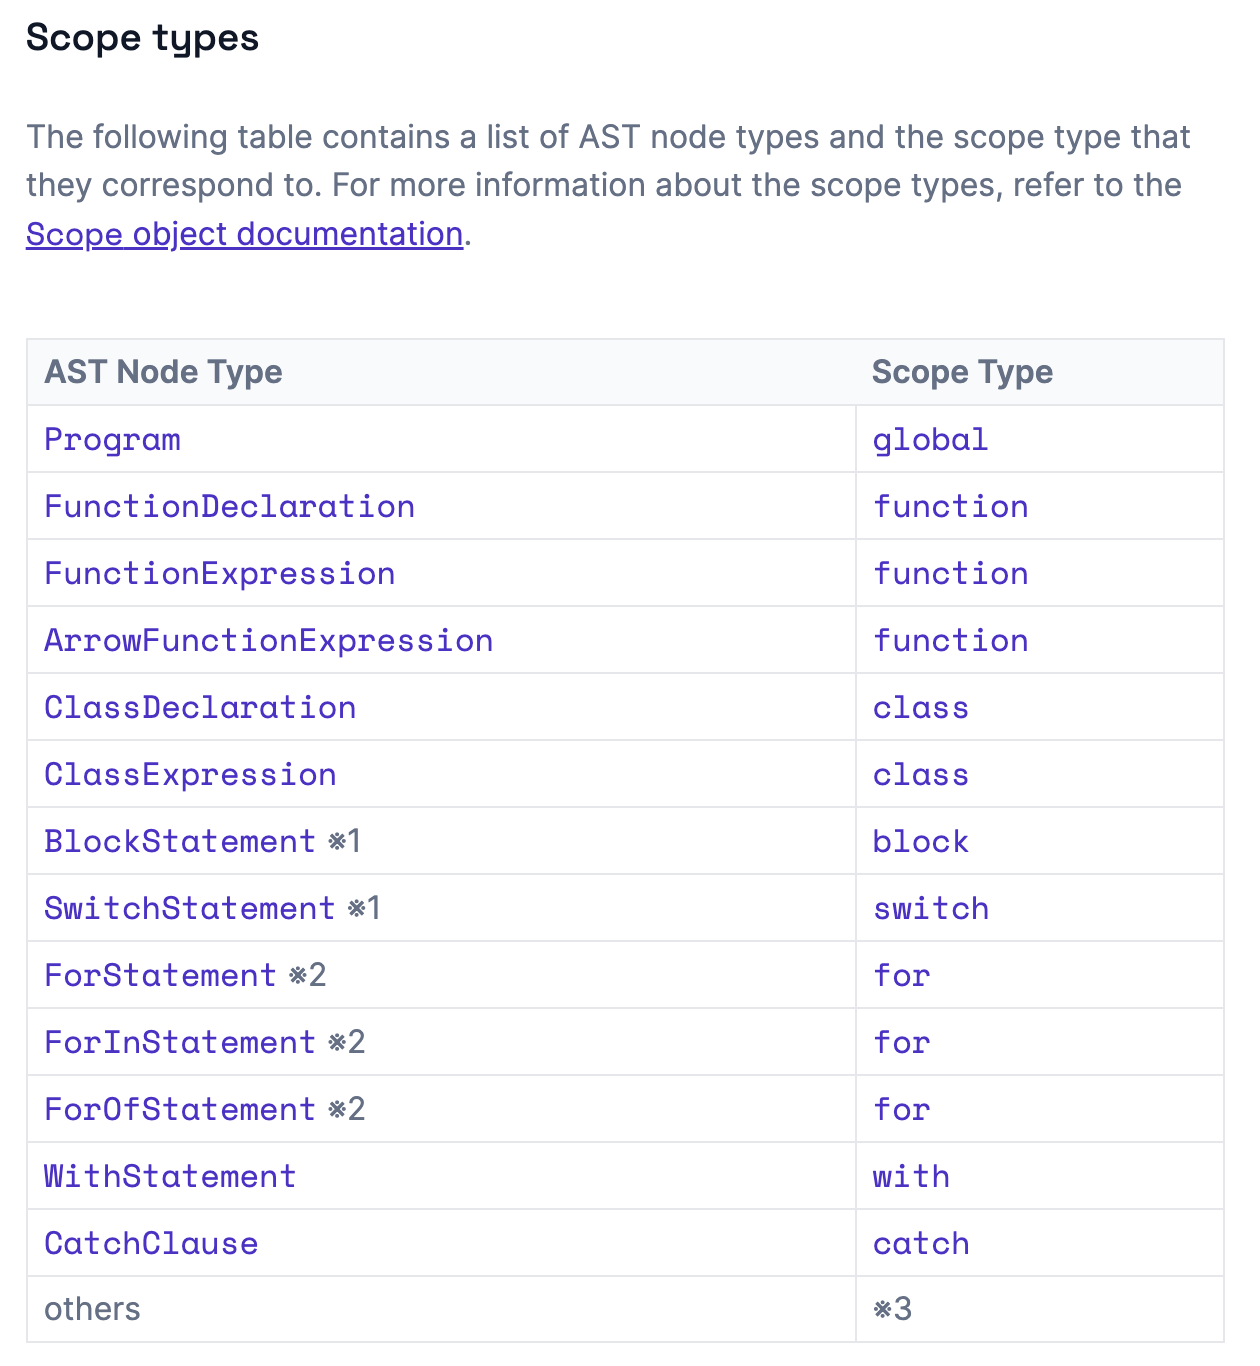Click the ForOfStatement node type
The width and height of the screenshot is (1260, 1366).
tap(180, 1110)
